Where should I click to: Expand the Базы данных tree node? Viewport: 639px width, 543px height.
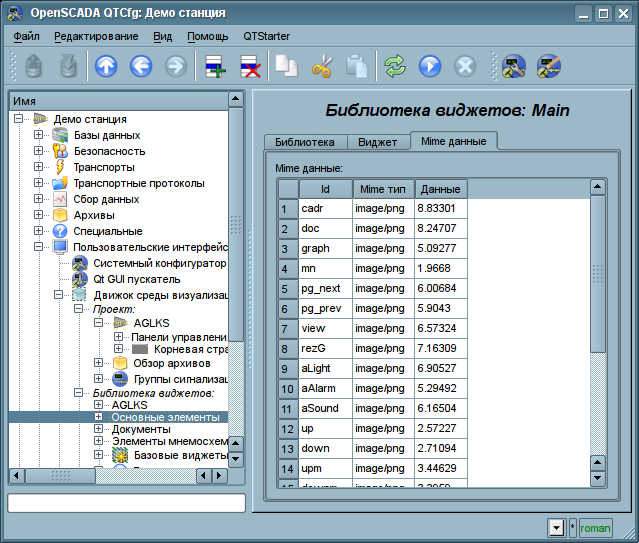point(38,135)
